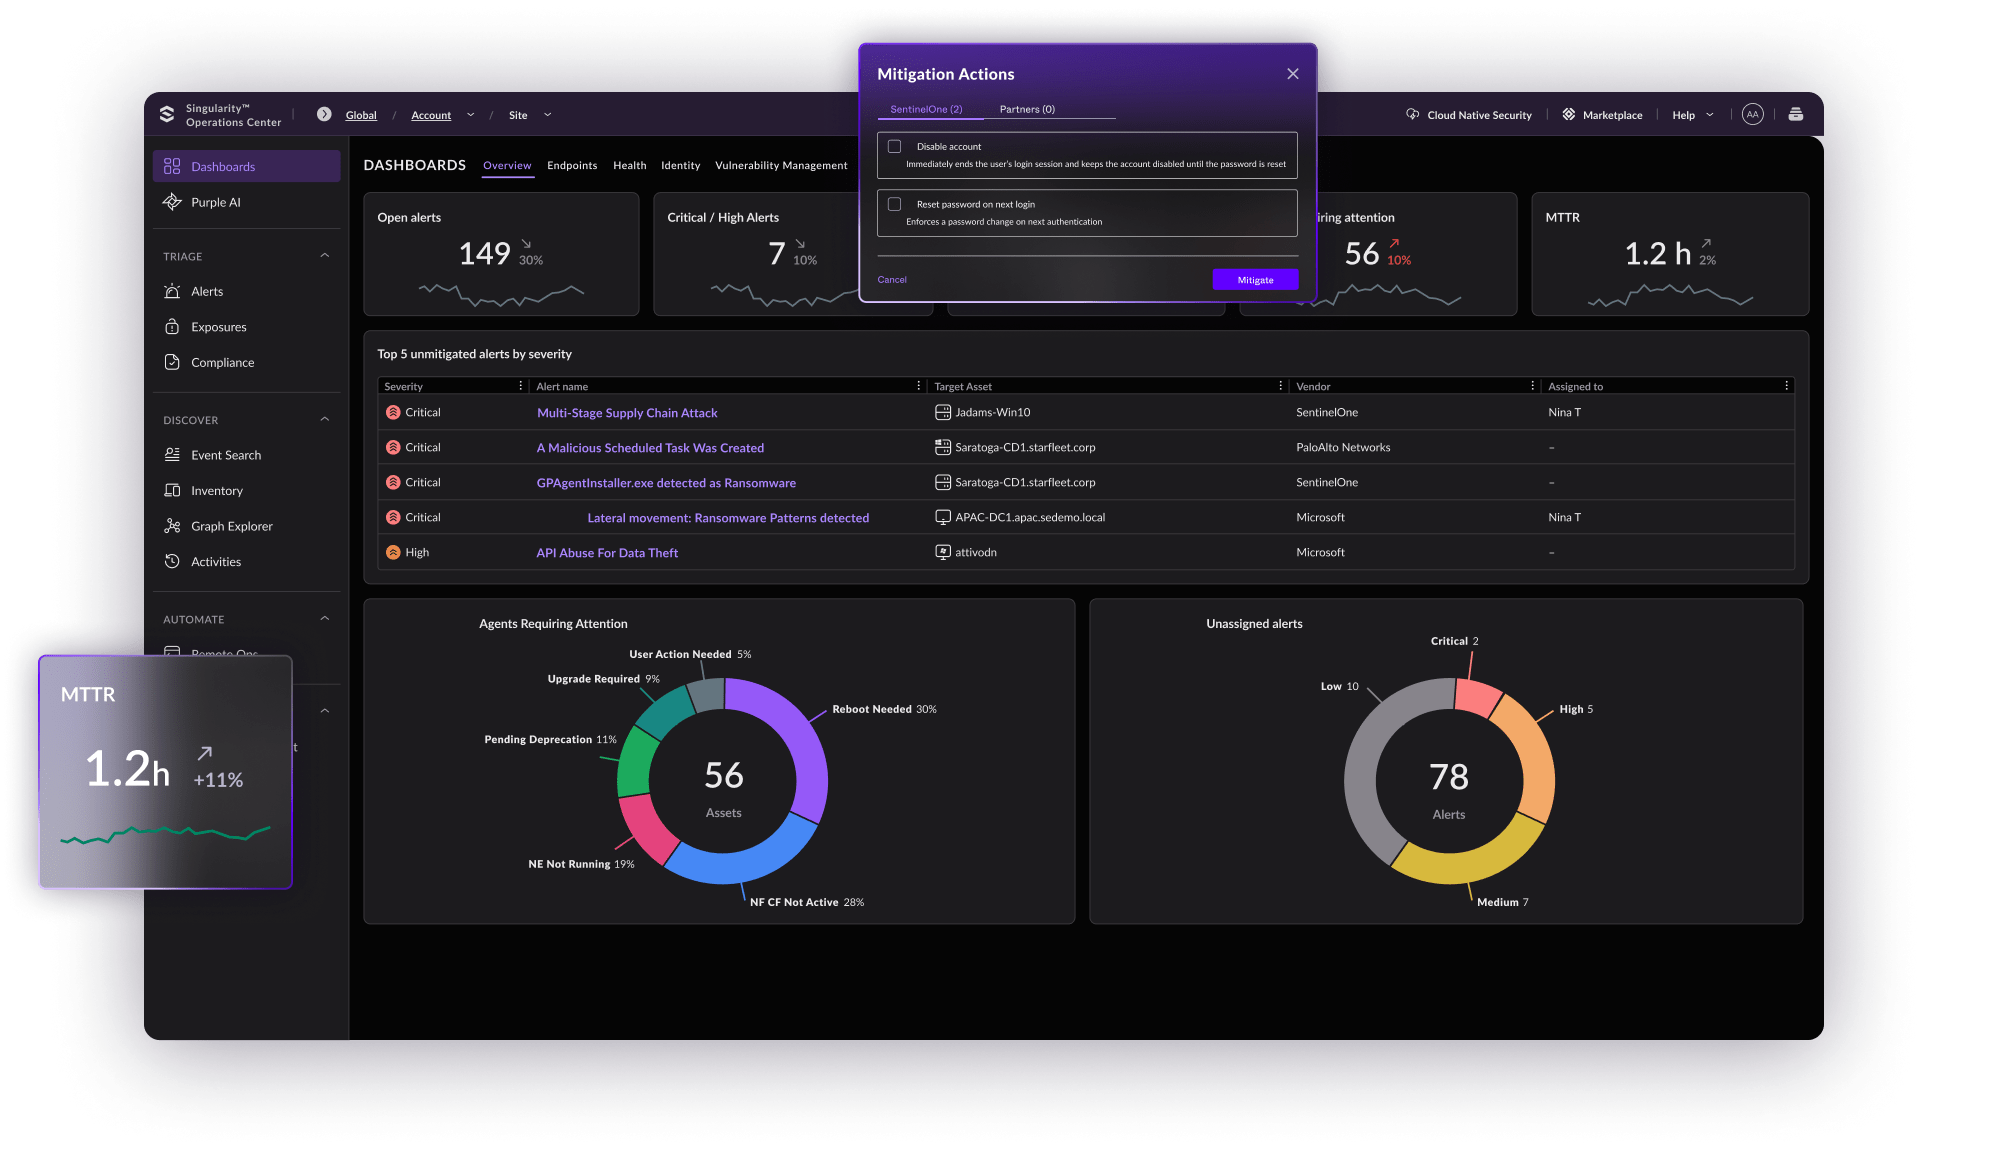Check Reset password on next login
The image size is (2016, 1149).
coord(895,204)
